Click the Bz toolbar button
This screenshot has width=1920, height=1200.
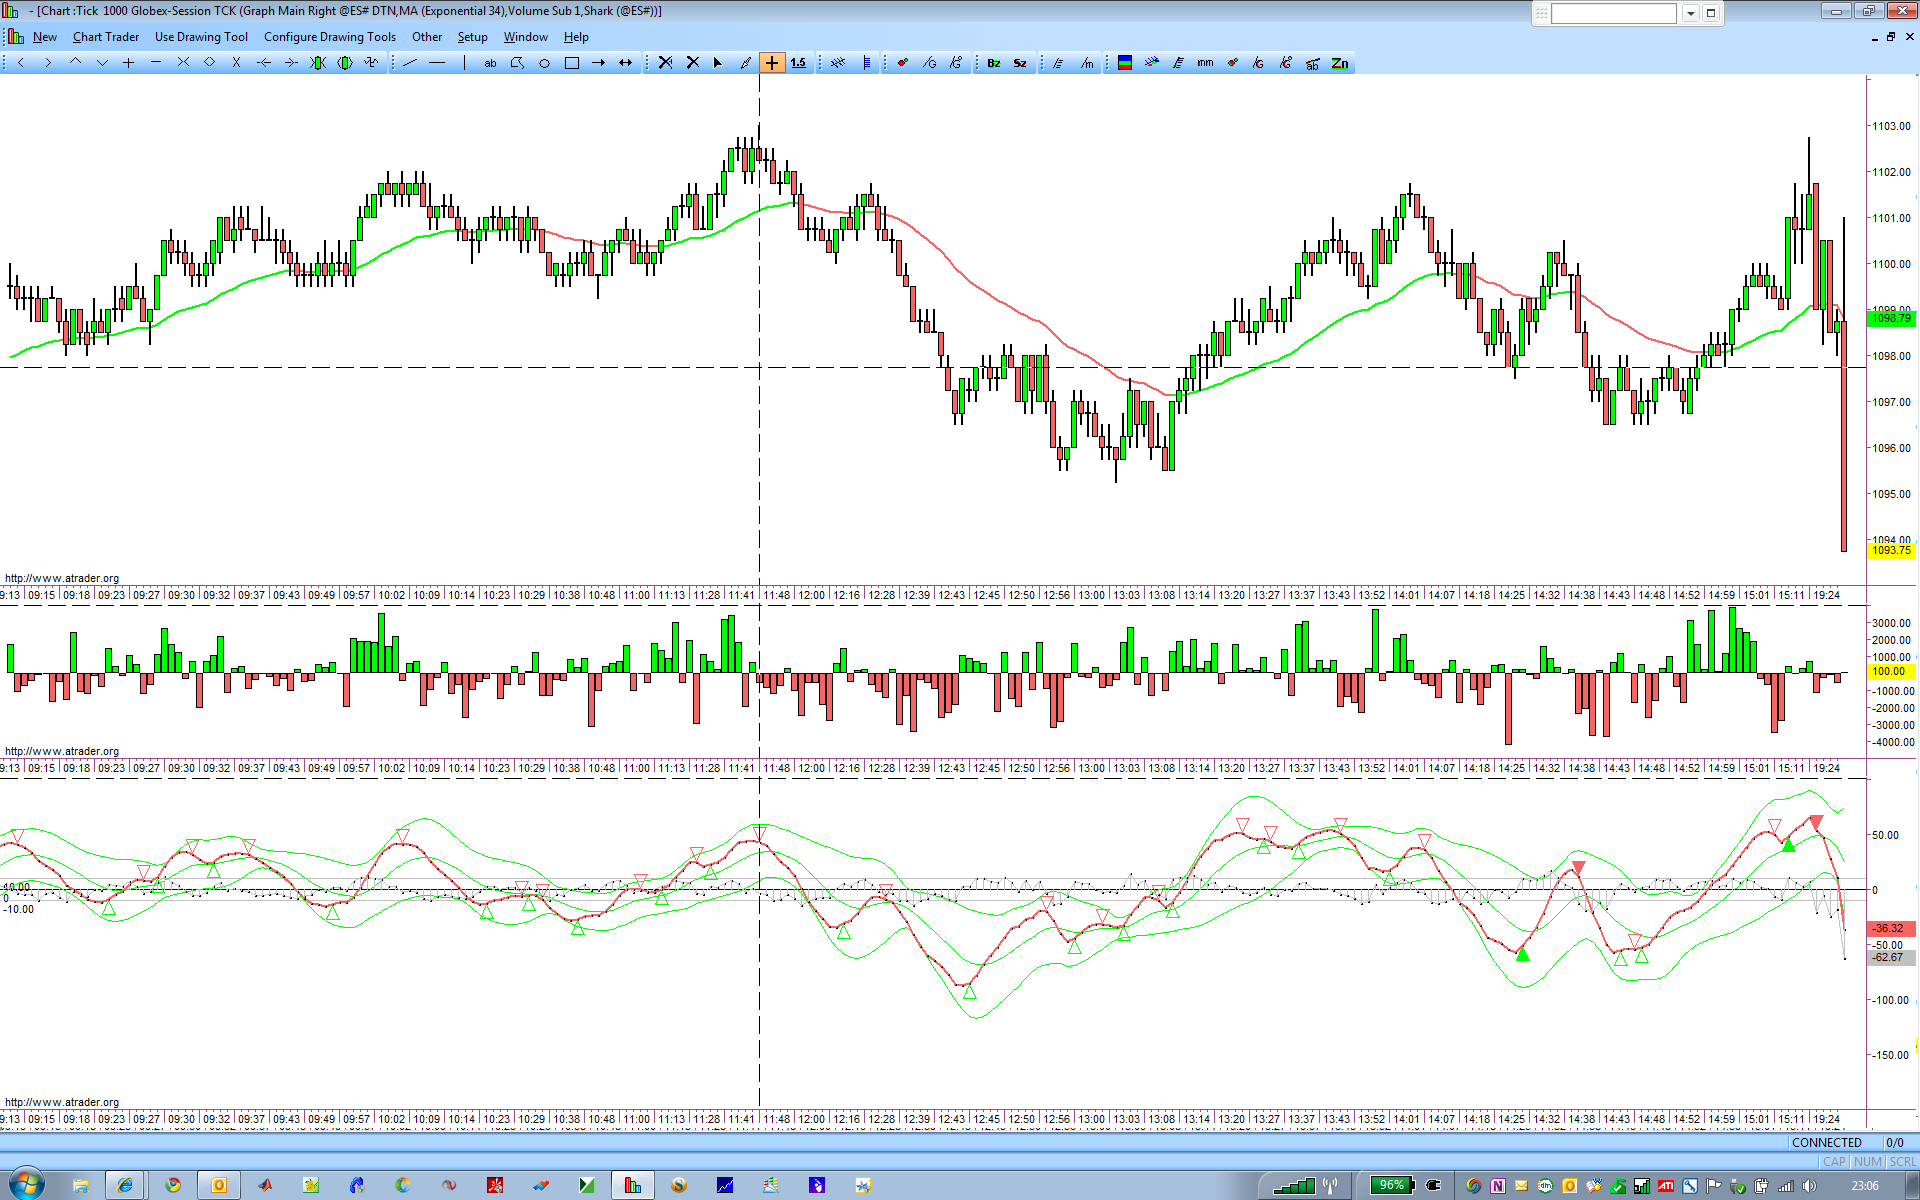pyautogui.click(x=994, y=63)
